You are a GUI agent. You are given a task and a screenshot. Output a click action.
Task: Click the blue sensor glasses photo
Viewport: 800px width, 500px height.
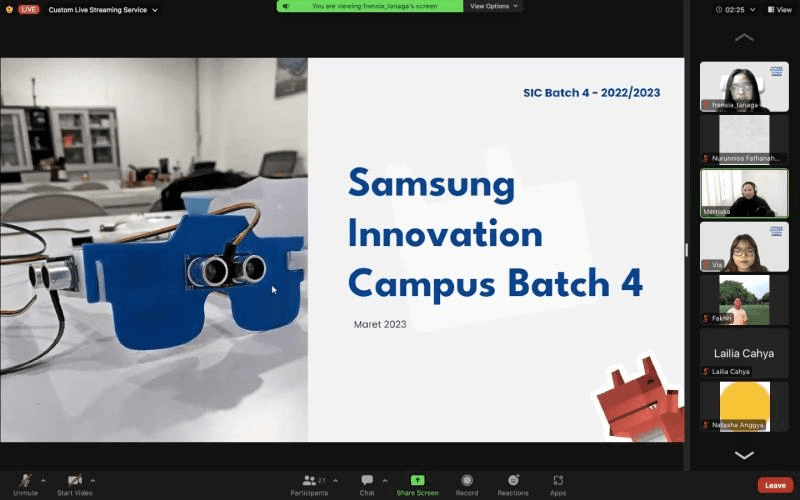[x=154, y=249]
